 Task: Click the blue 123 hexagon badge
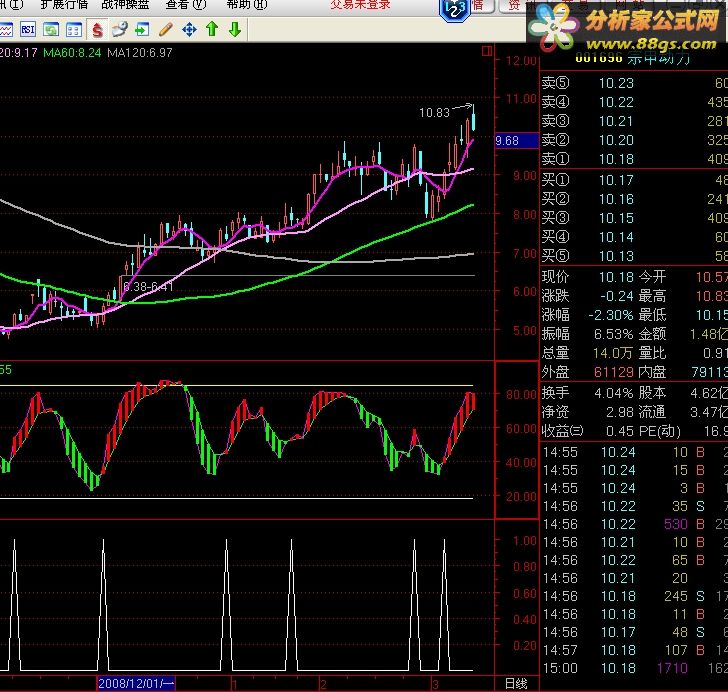click(x=455, y=9)
